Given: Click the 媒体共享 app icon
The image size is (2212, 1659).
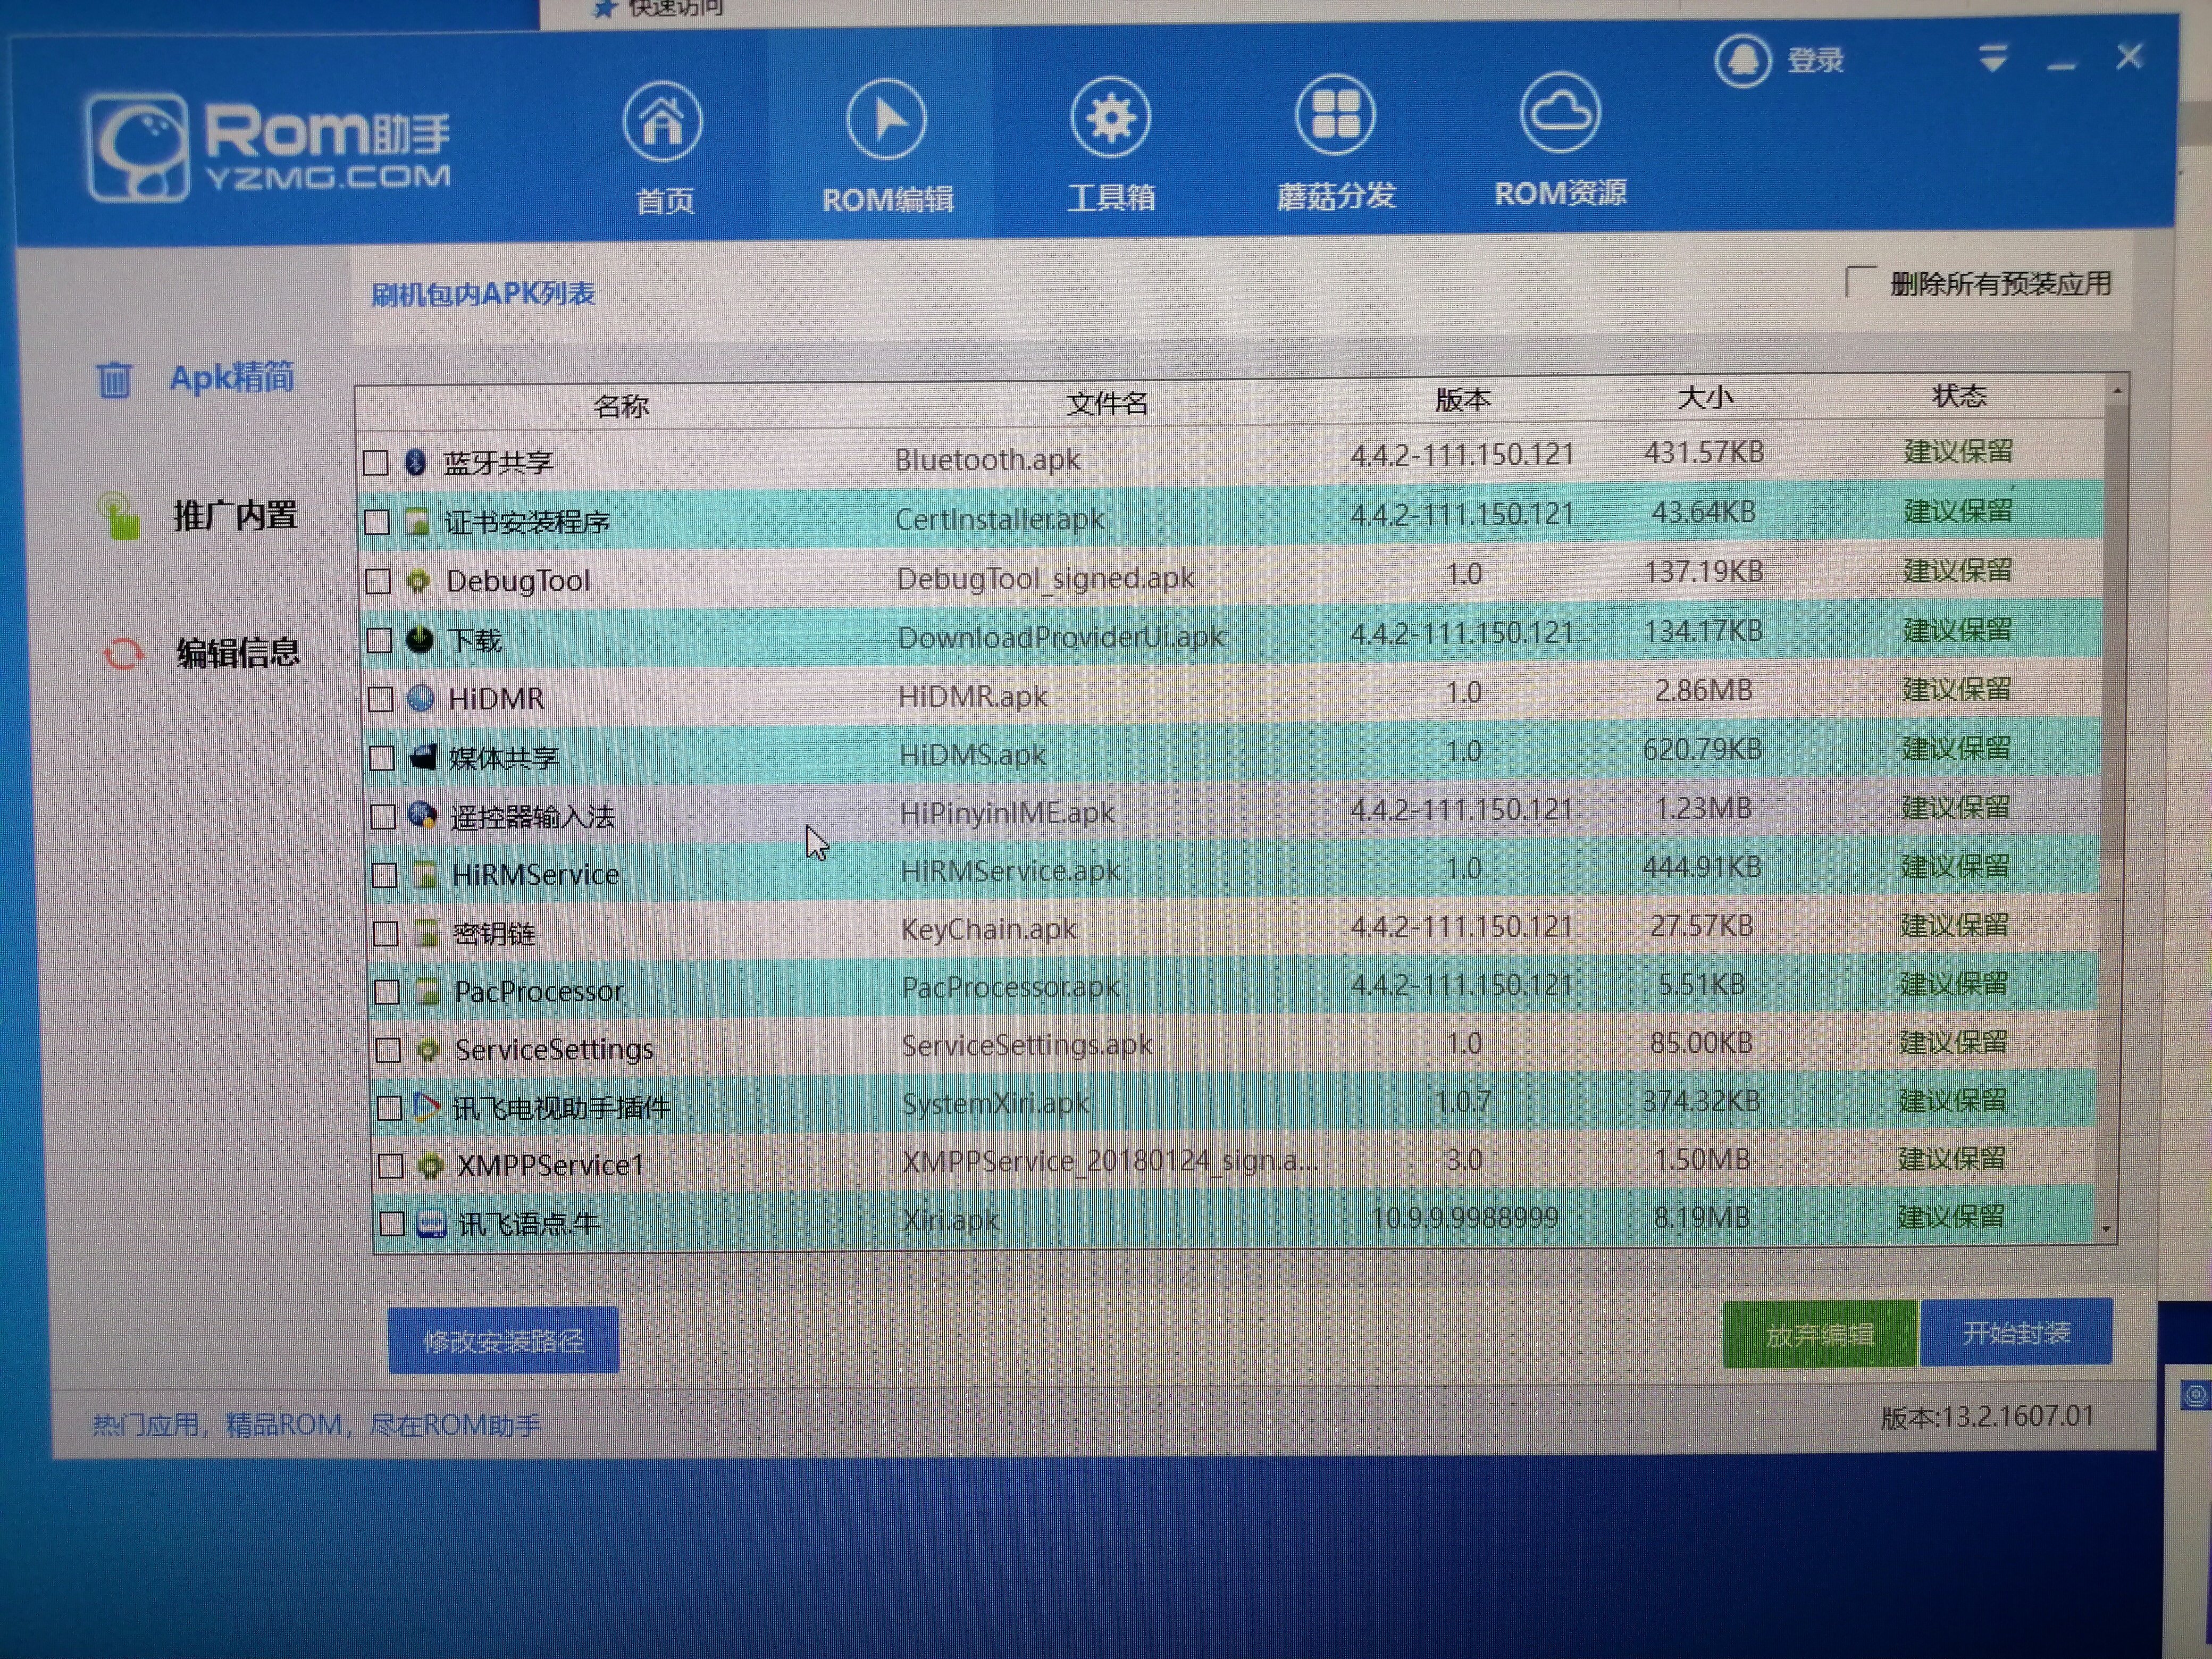Looking at the screenshot, I should coord(423,757).
